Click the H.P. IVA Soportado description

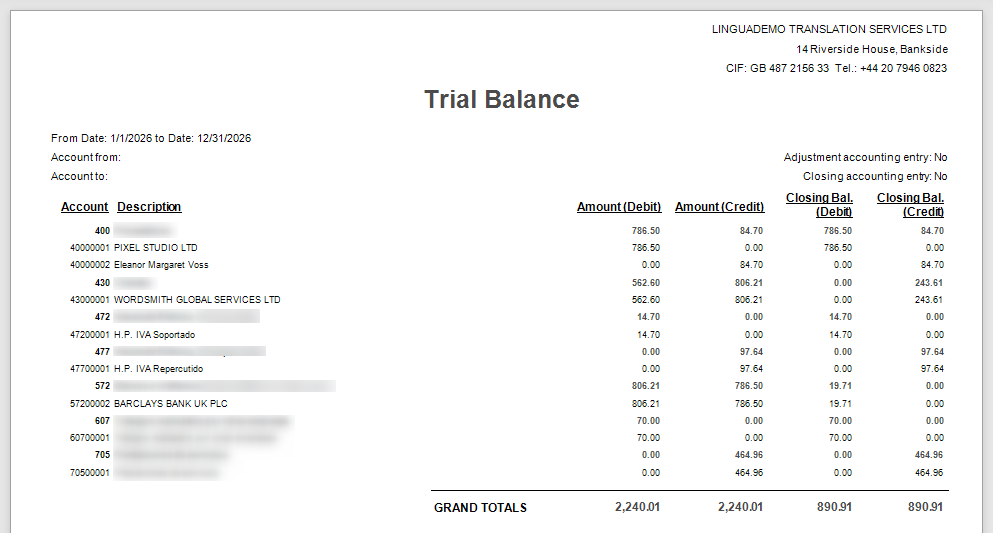pyautogui.click(x=154, y=334)
